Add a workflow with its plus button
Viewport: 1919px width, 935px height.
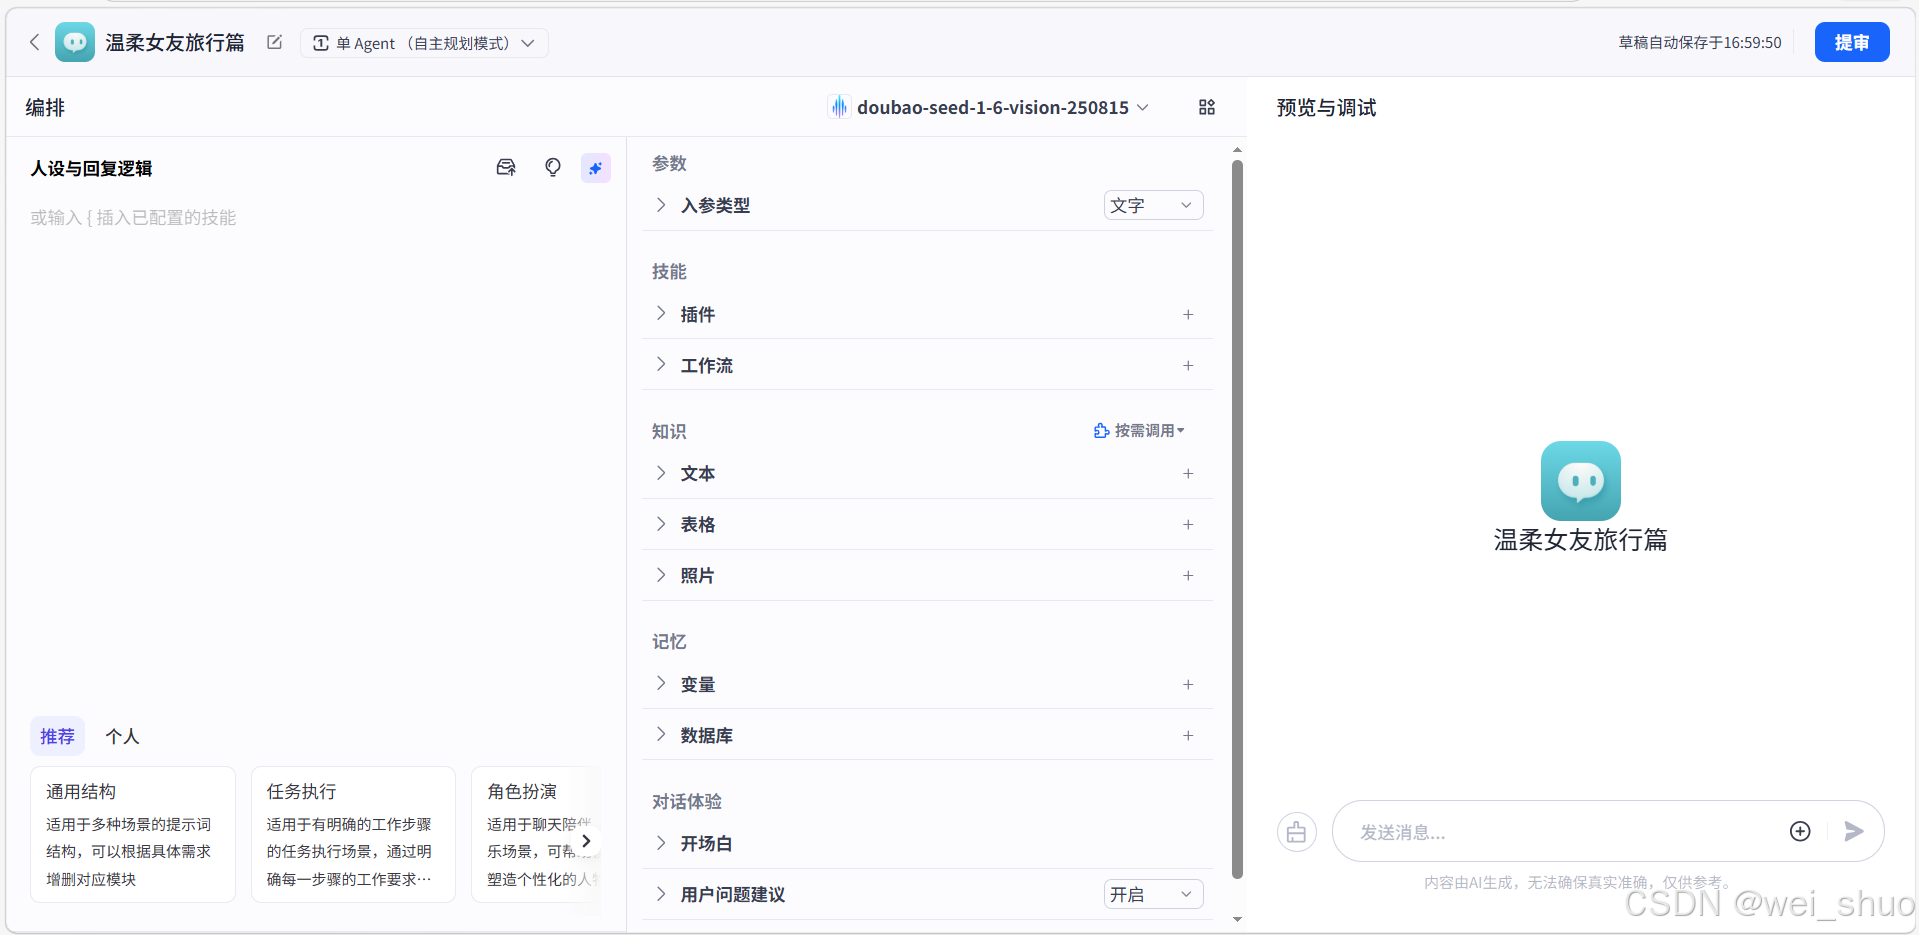click(x=1188, y=365)
